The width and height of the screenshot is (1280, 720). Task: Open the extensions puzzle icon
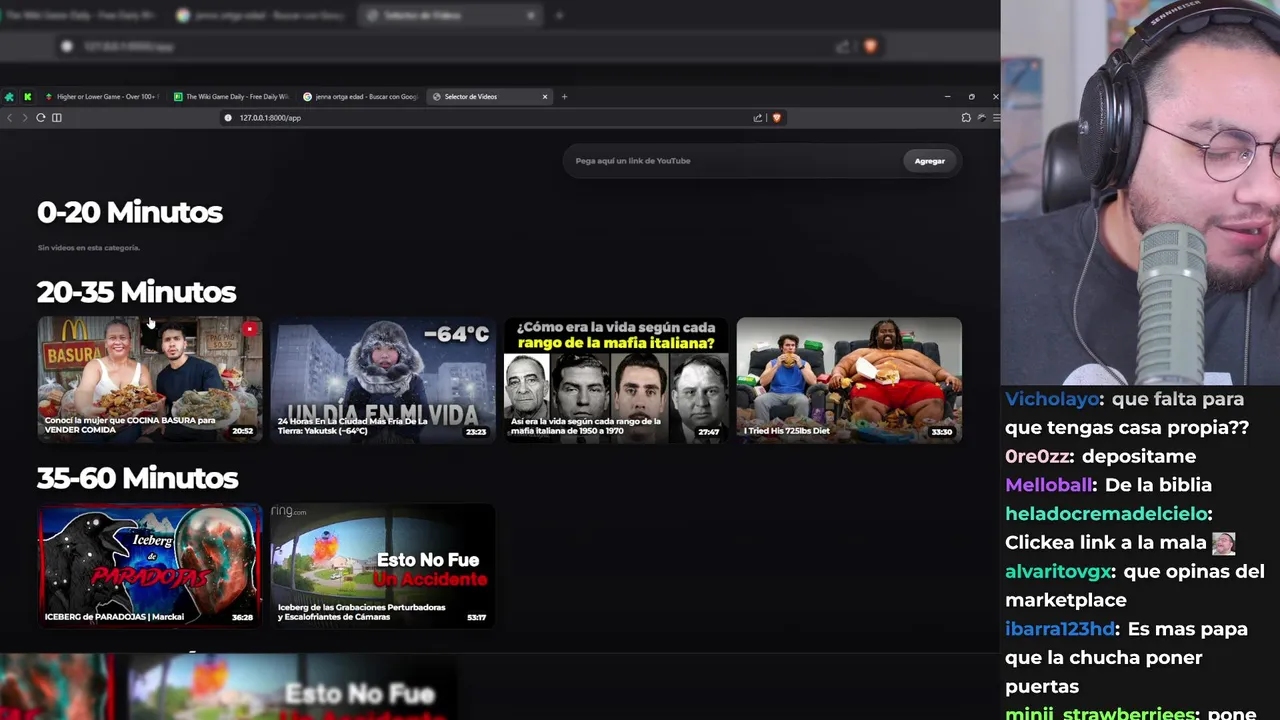tap(966, 118)
